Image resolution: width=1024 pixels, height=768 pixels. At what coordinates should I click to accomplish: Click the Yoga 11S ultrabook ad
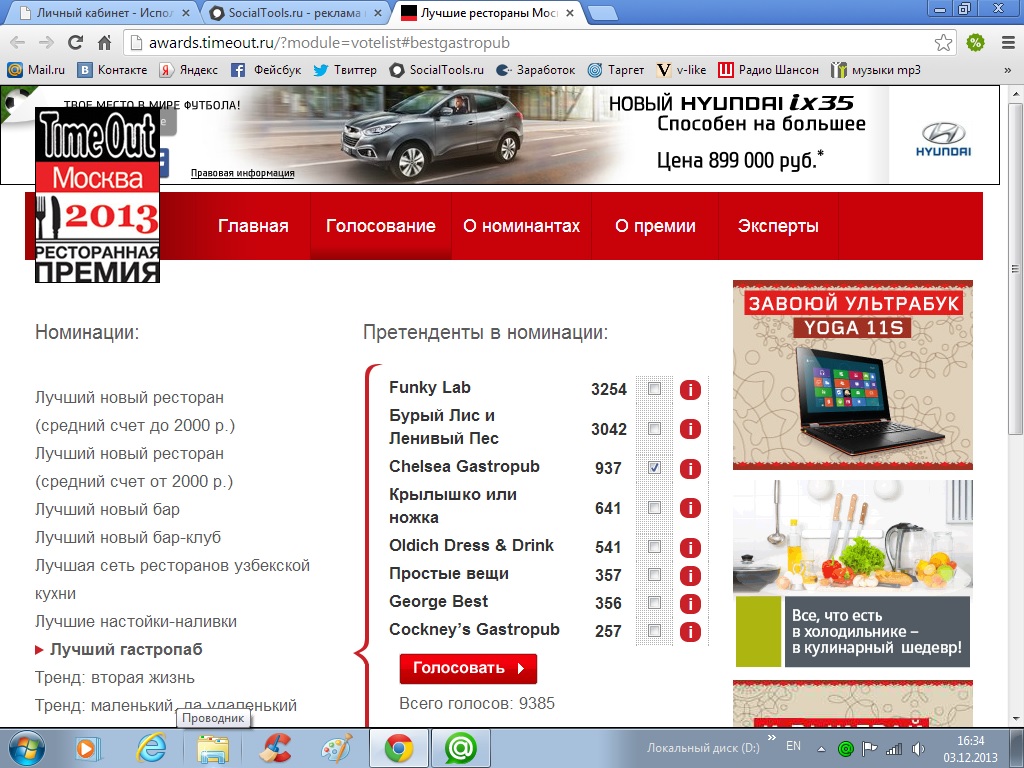pyautogui.click(x=852, y=375)
